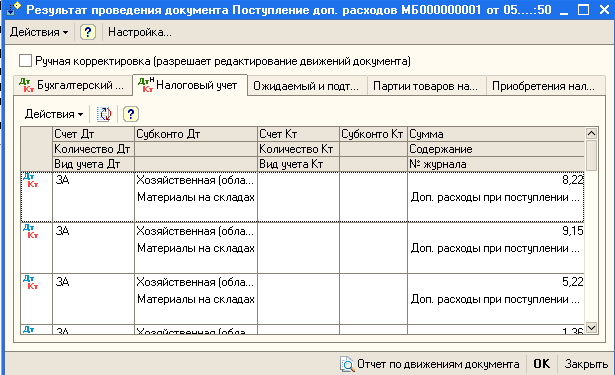Click the Счет Кт column header
Image resolution: width=615 pixels, height=375 pixels.
298,134
